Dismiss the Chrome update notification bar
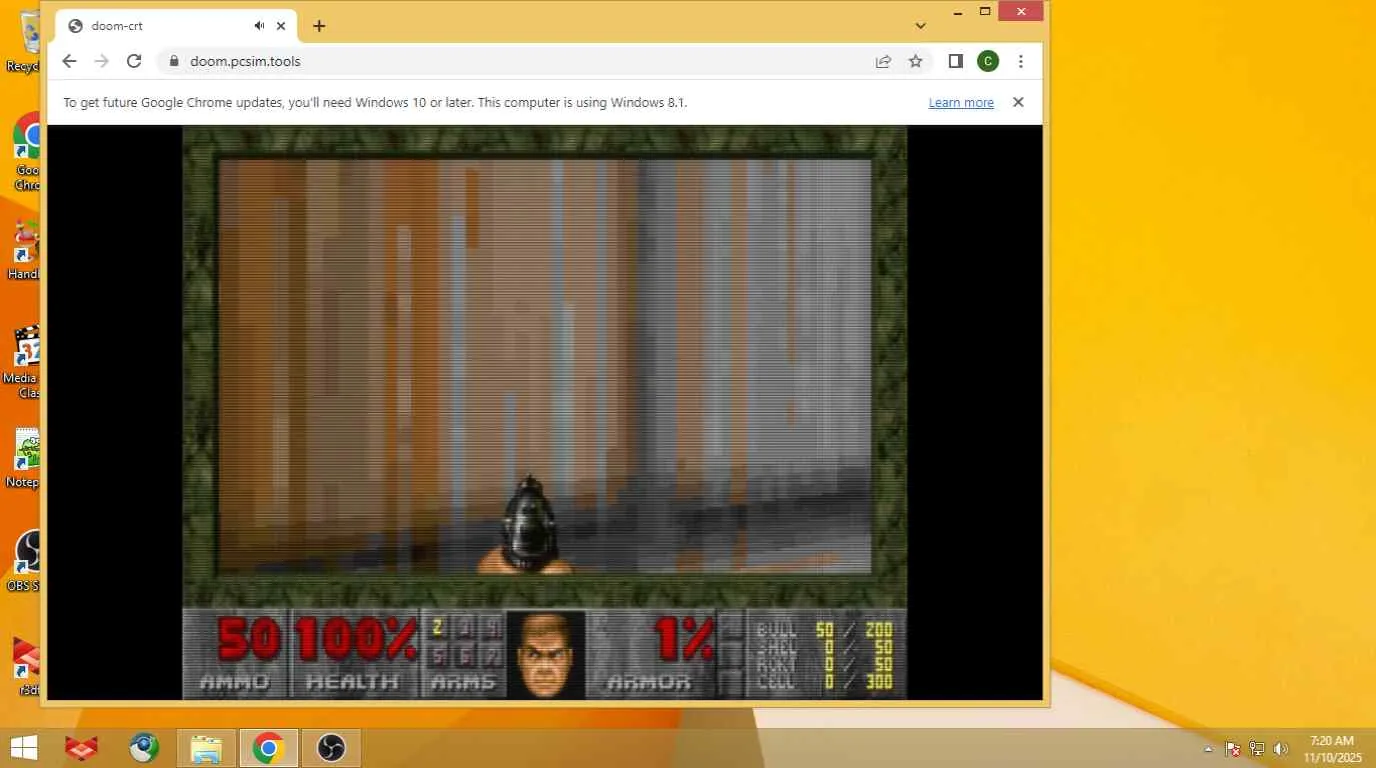 [1018, 102]
